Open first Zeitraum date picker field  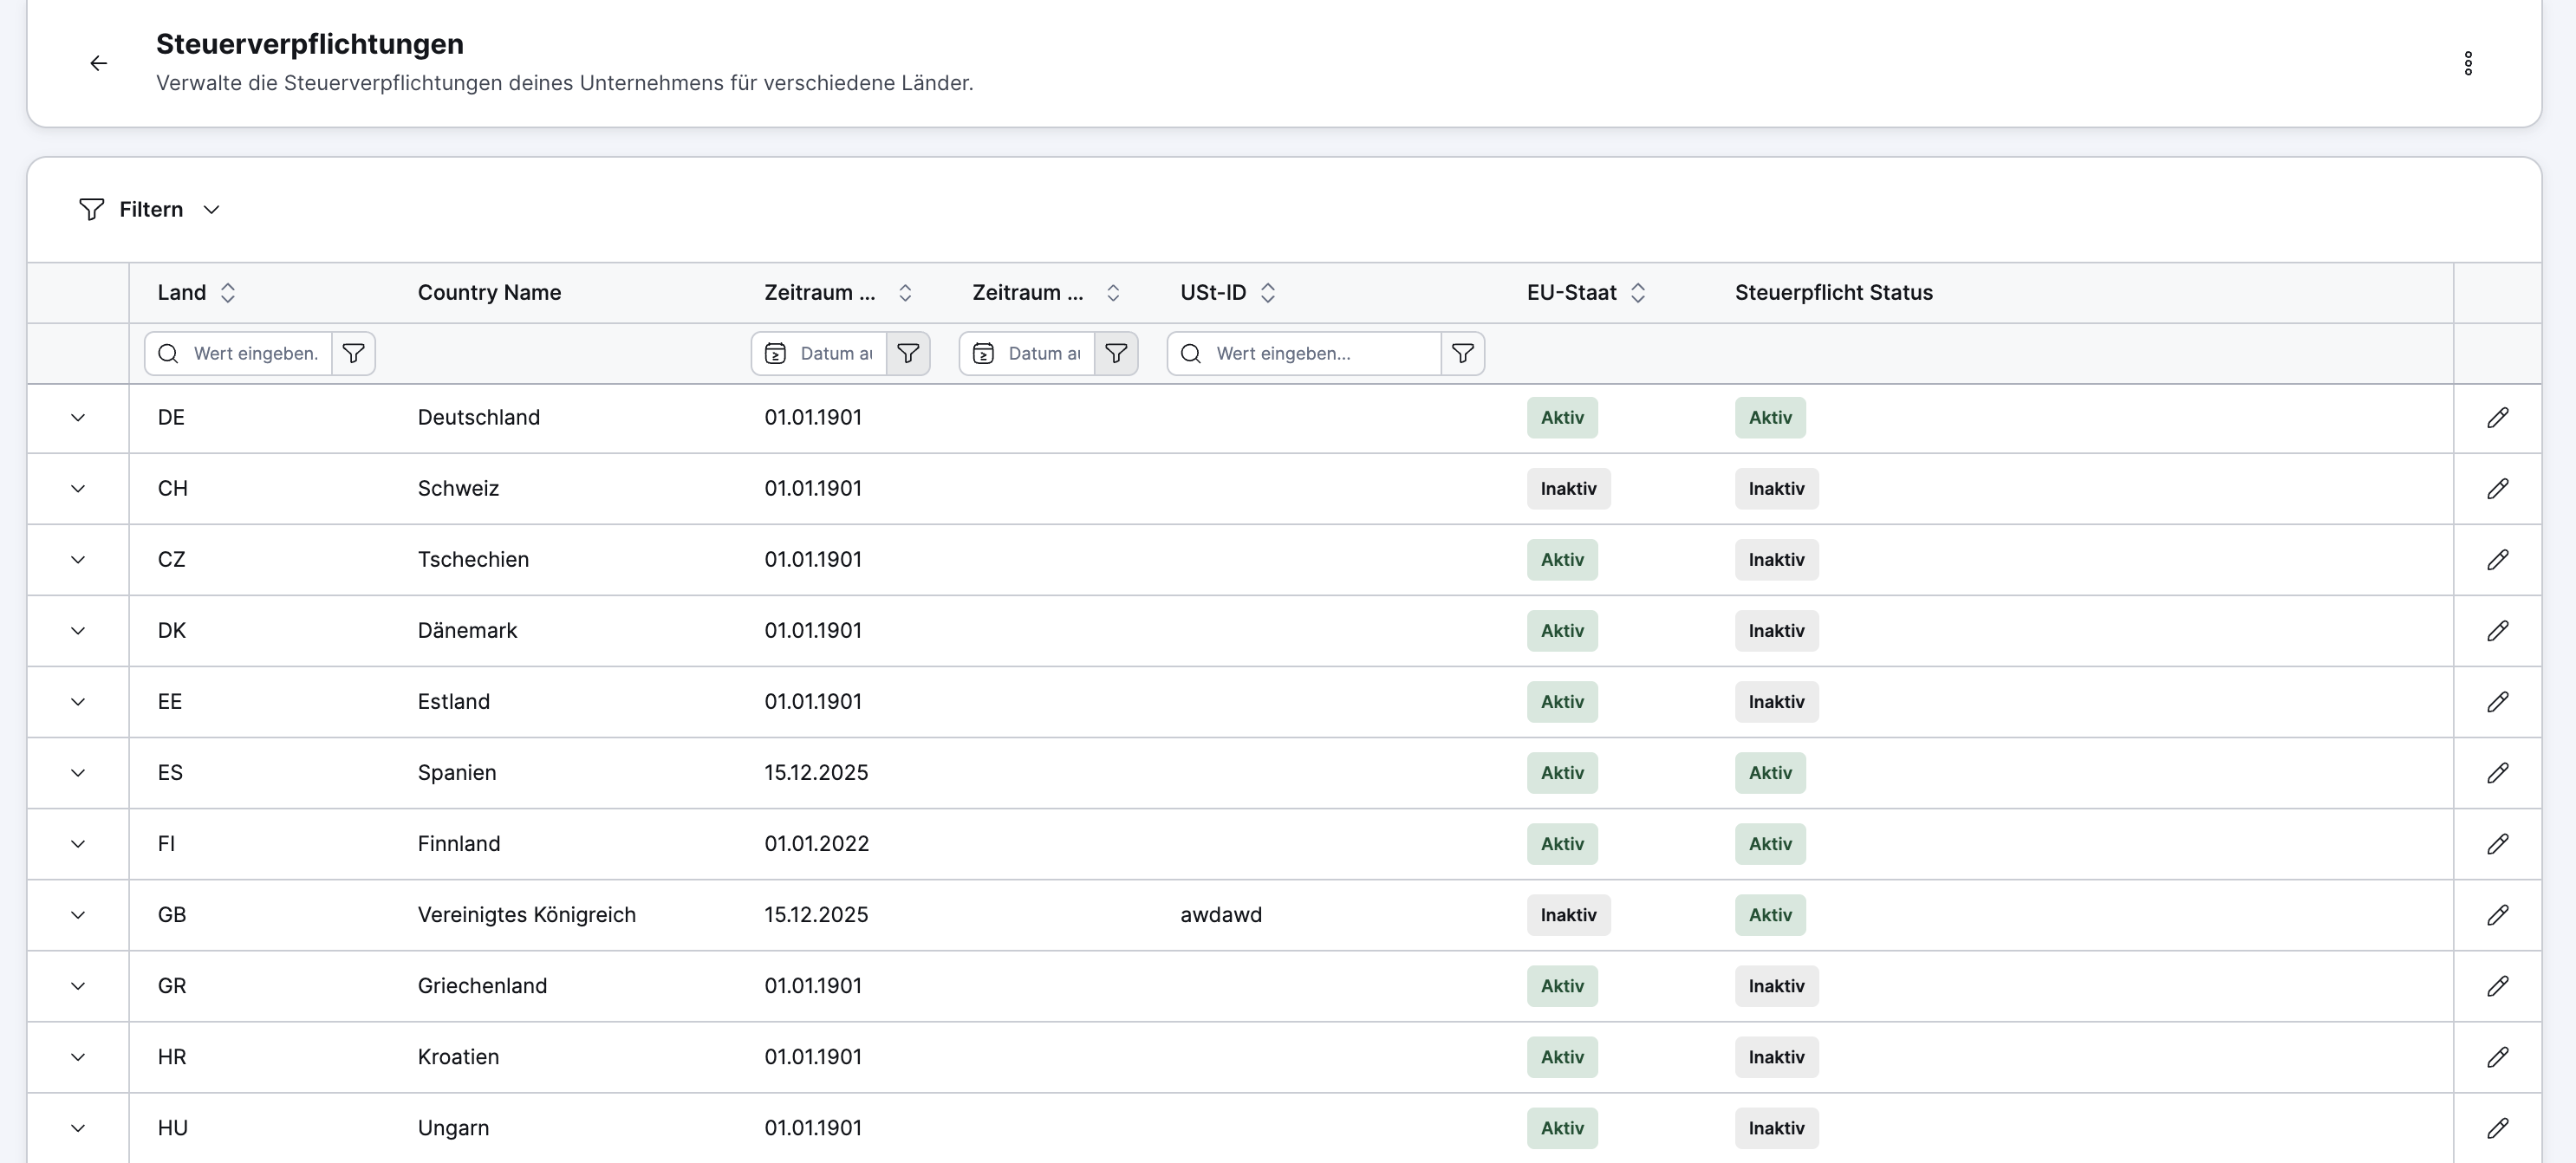pos(834,353)
